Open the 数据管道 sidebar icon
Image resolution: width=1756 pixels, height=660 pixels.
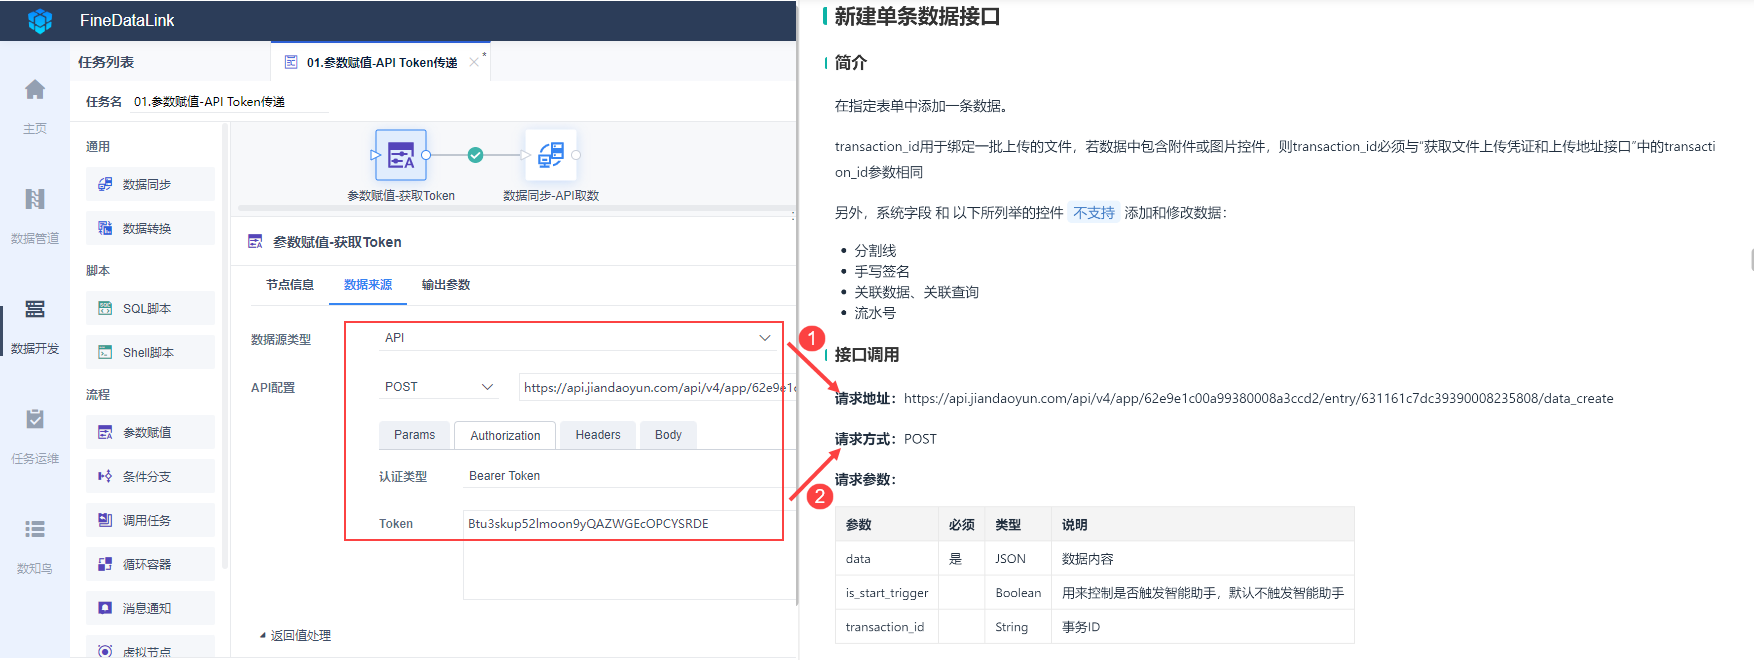pos(35,199)
